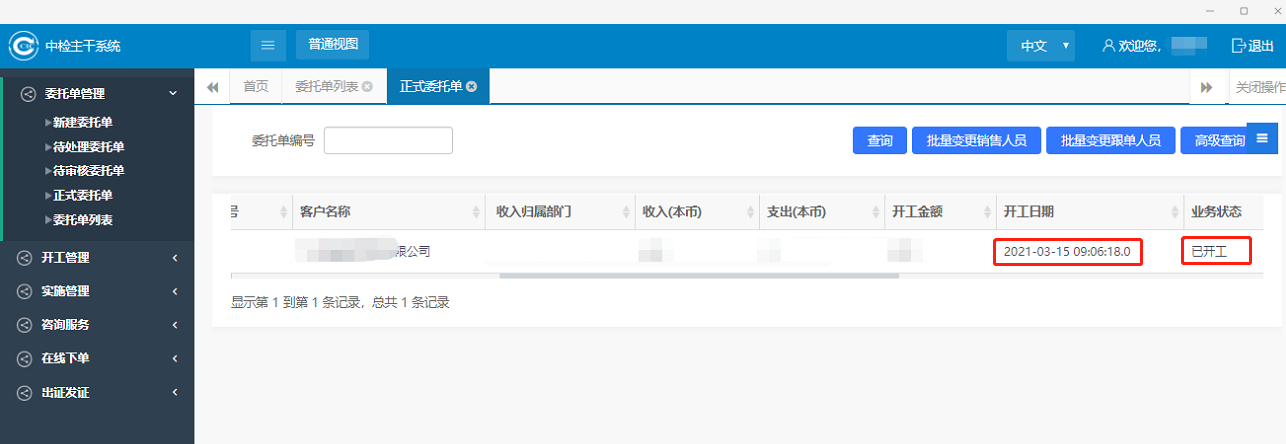Click the tabs scroll-right double arrow
The image size is (1286, 444).
(x=1207, y=87)
